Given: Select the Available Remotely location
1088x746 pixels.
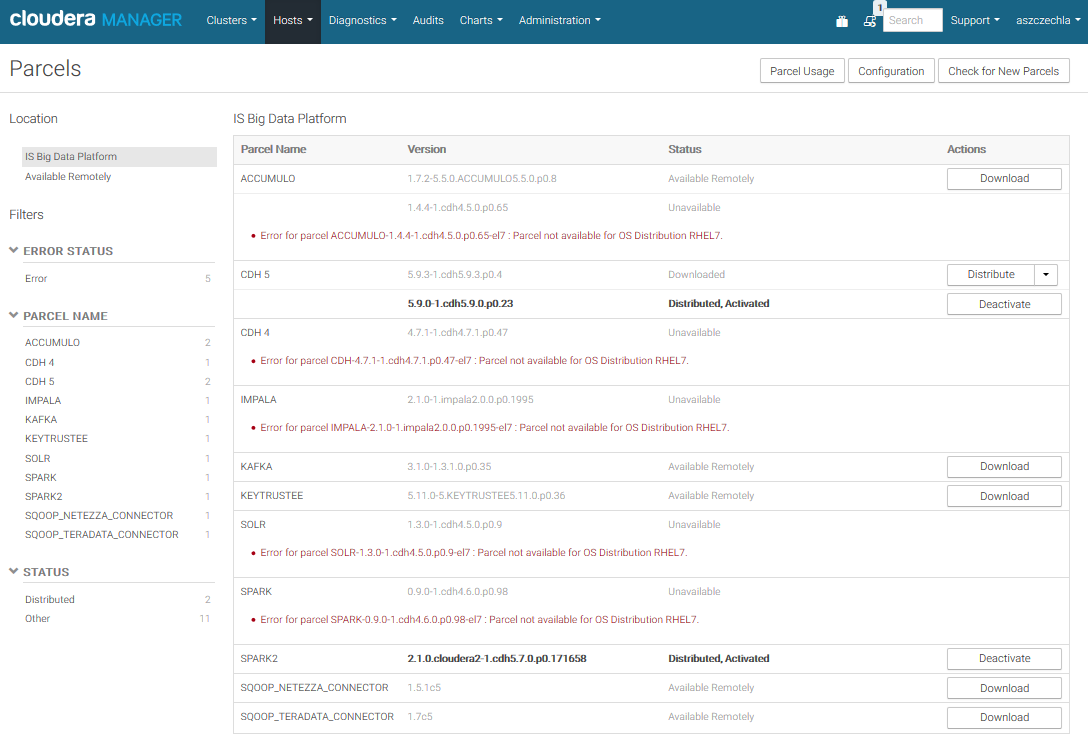Looking at the screenshot, I should coord(68,176).
